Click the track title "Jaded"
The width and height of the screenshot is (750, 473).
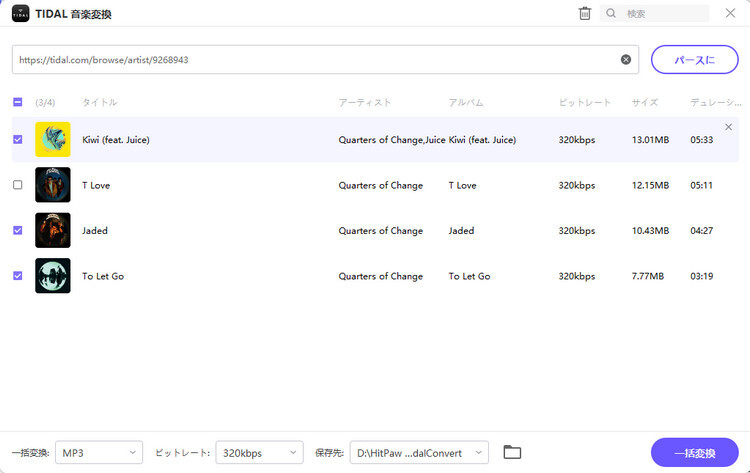point(95,231)
